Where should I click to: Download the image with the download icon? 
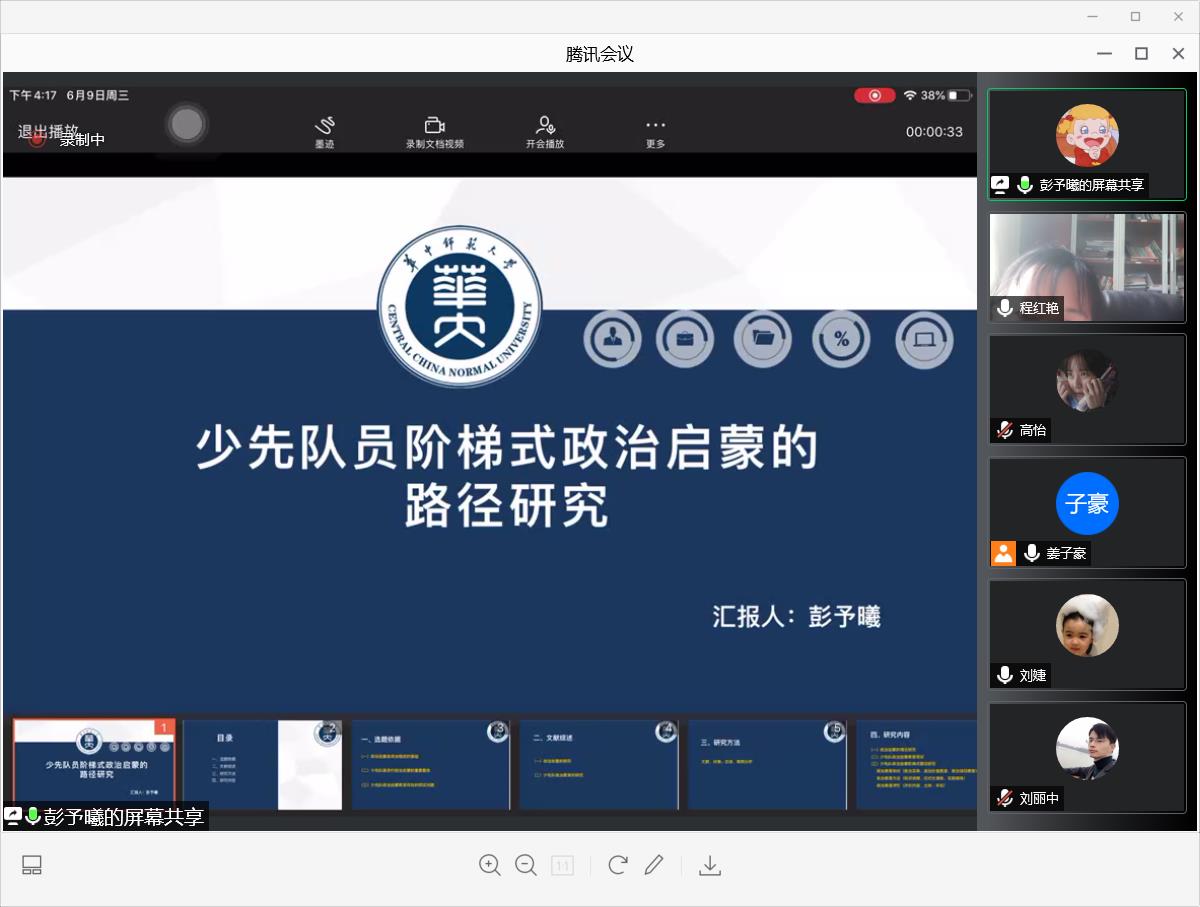(x=710, y=865)
